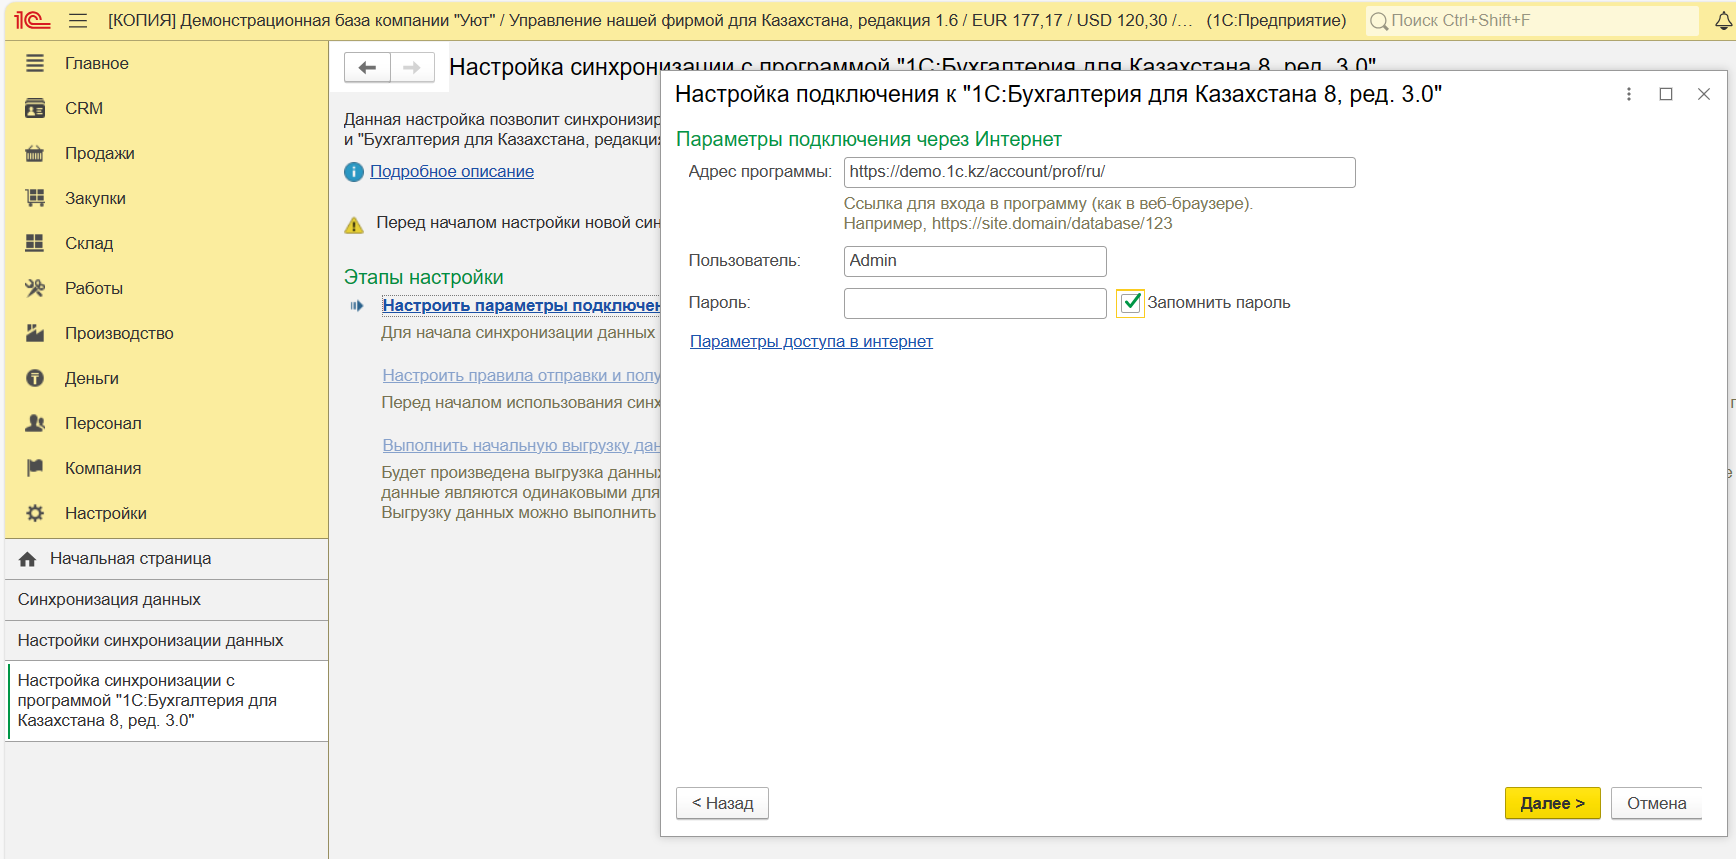Open the Подробное описание link

pyautogui.click(x=451, y=172)
